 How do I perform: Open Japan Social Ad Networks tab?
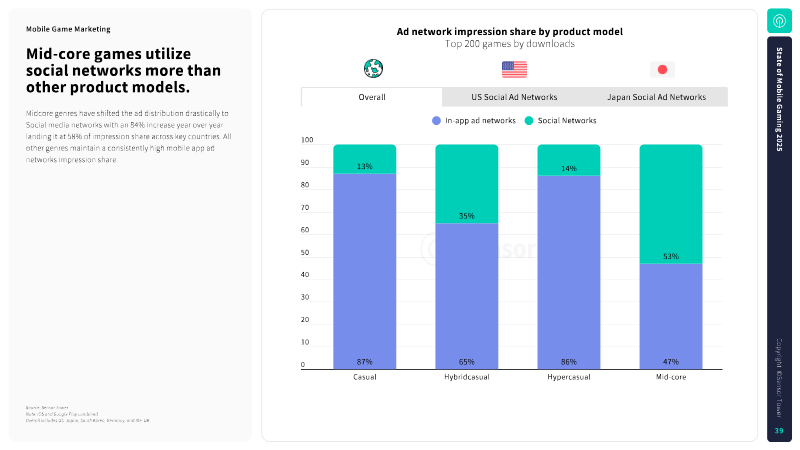pyautogui.click(x=656, y=97)
